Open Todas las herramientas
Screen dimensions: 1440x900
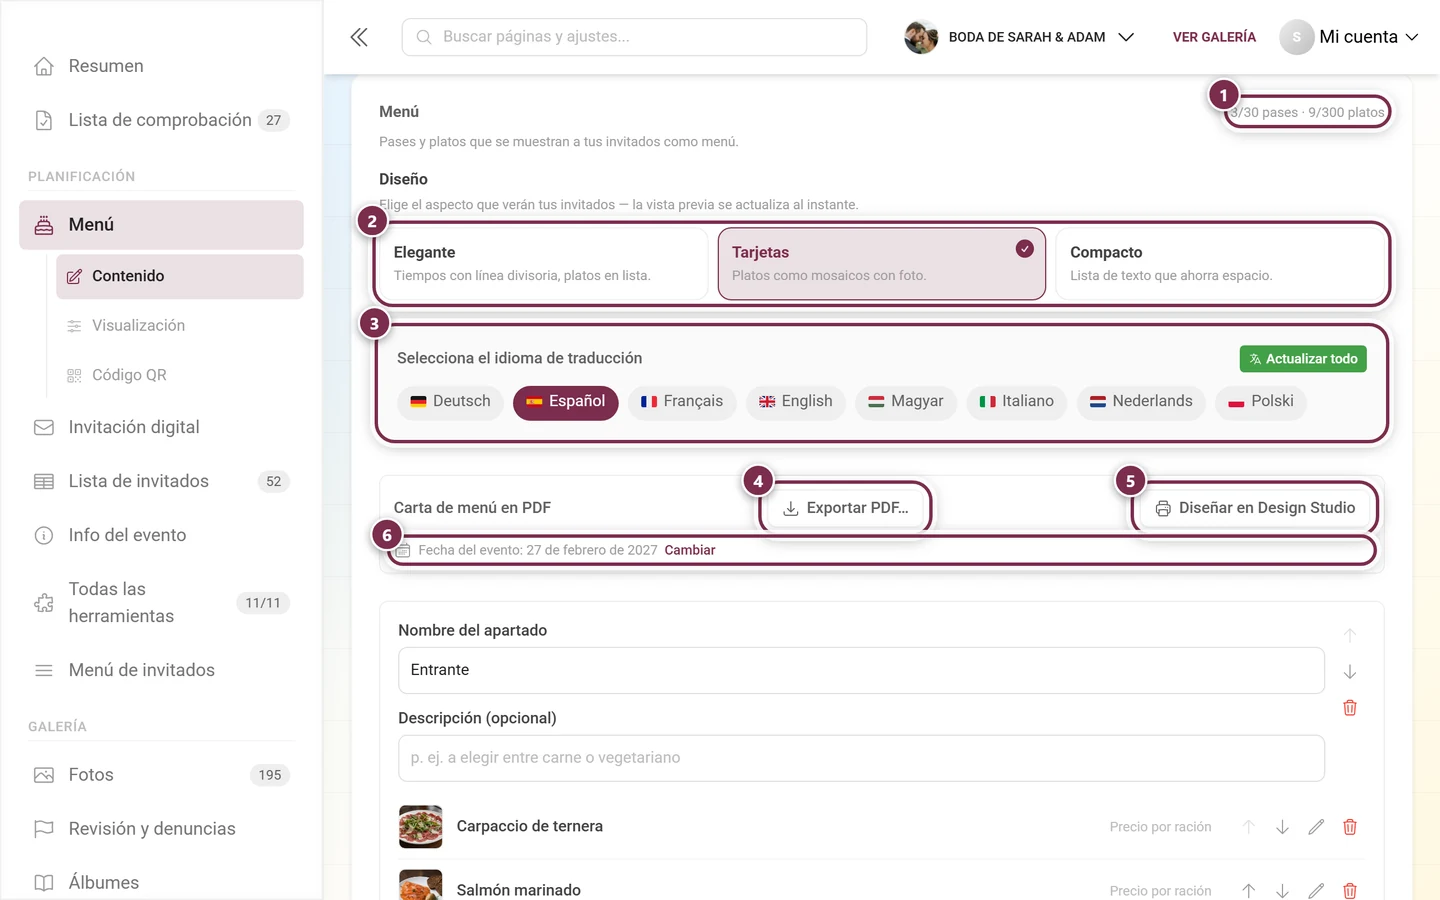click(161, 603)
